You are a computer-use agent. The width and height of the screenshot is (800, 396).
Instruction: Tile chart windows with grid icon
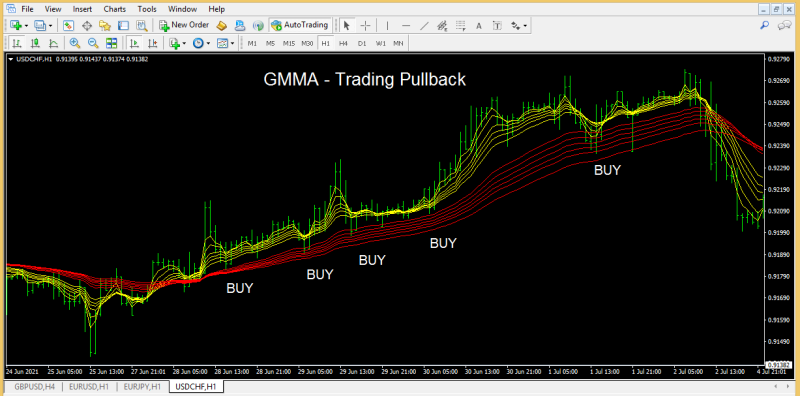111,43
